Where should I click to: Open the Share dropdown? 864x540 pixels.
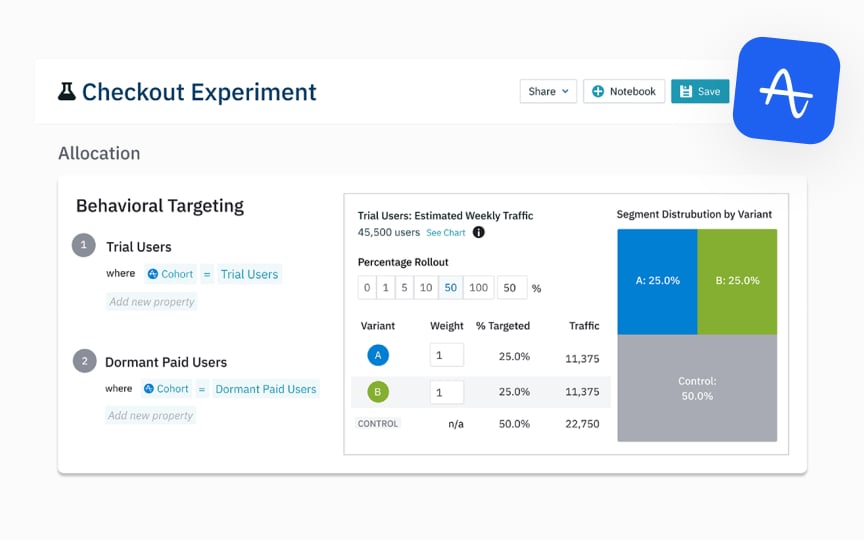548,91
